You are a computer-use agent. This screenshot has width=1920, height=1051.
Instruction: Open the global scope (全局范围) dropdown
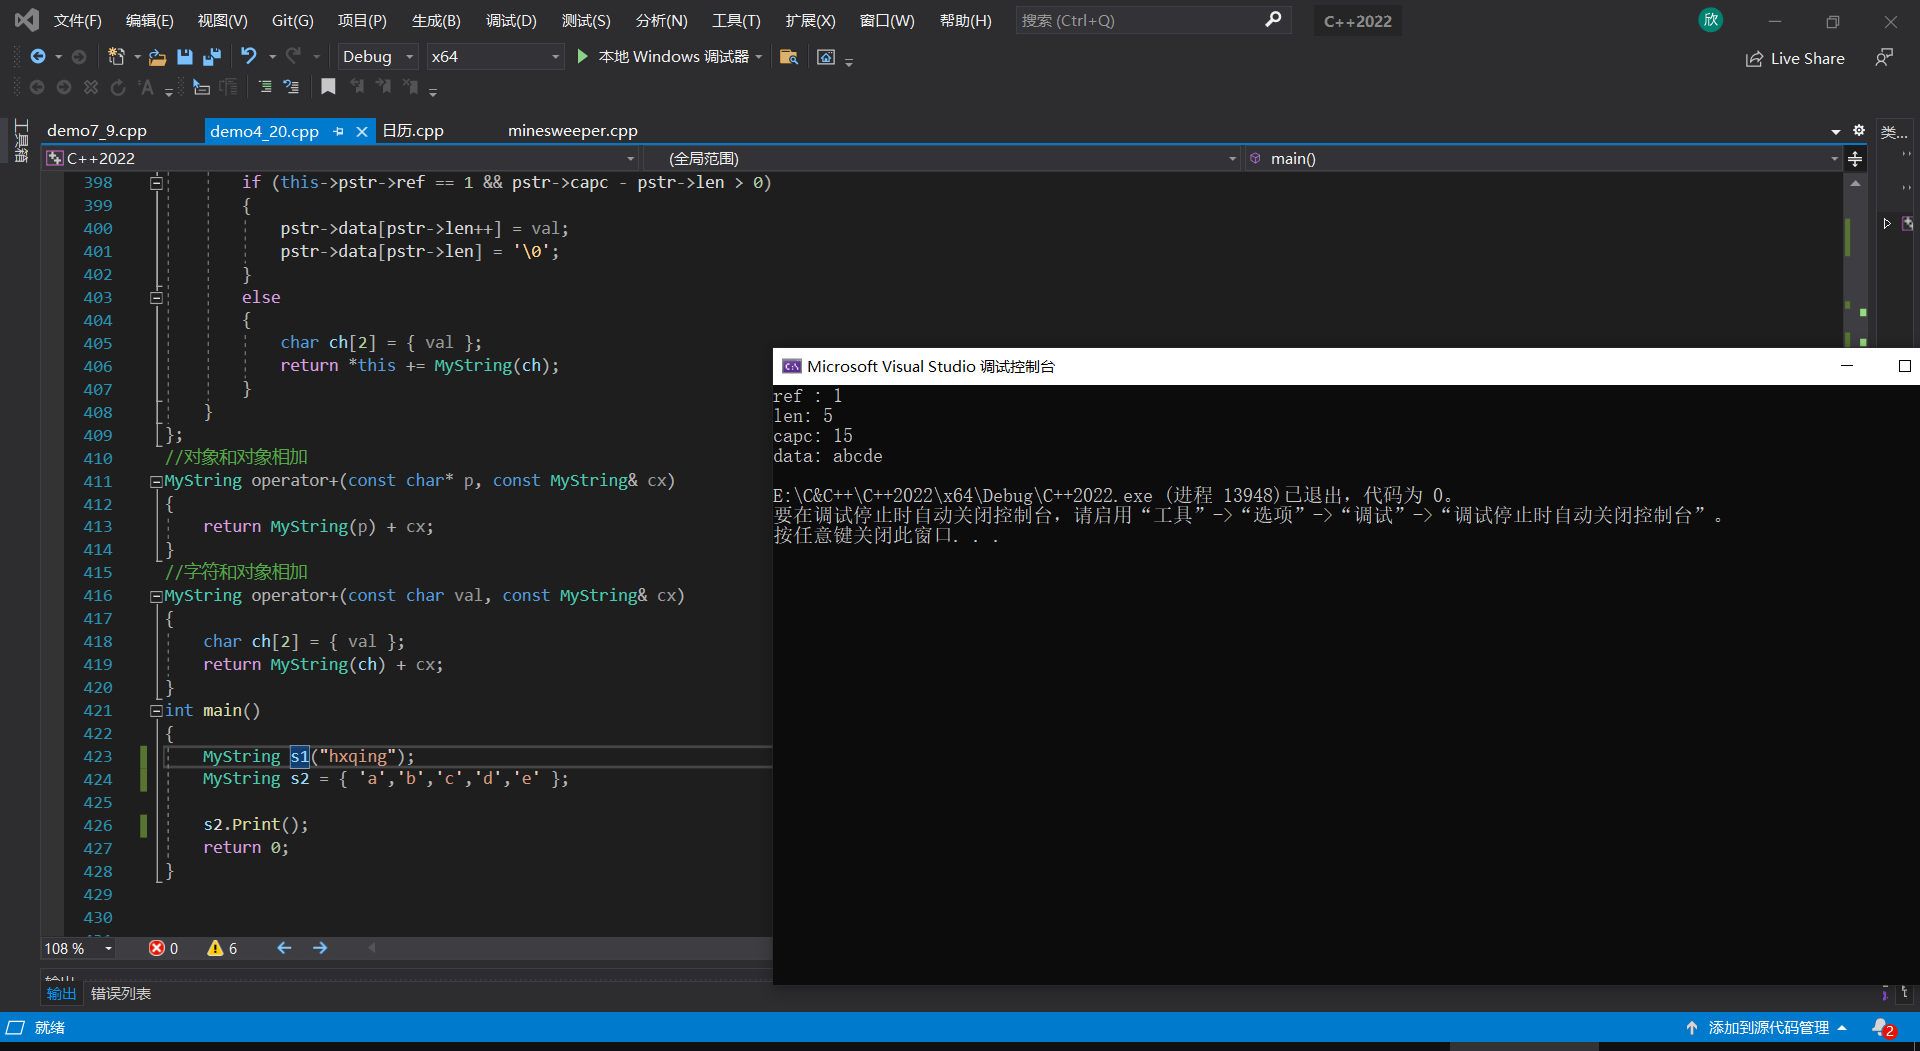(x=941, y=159)
